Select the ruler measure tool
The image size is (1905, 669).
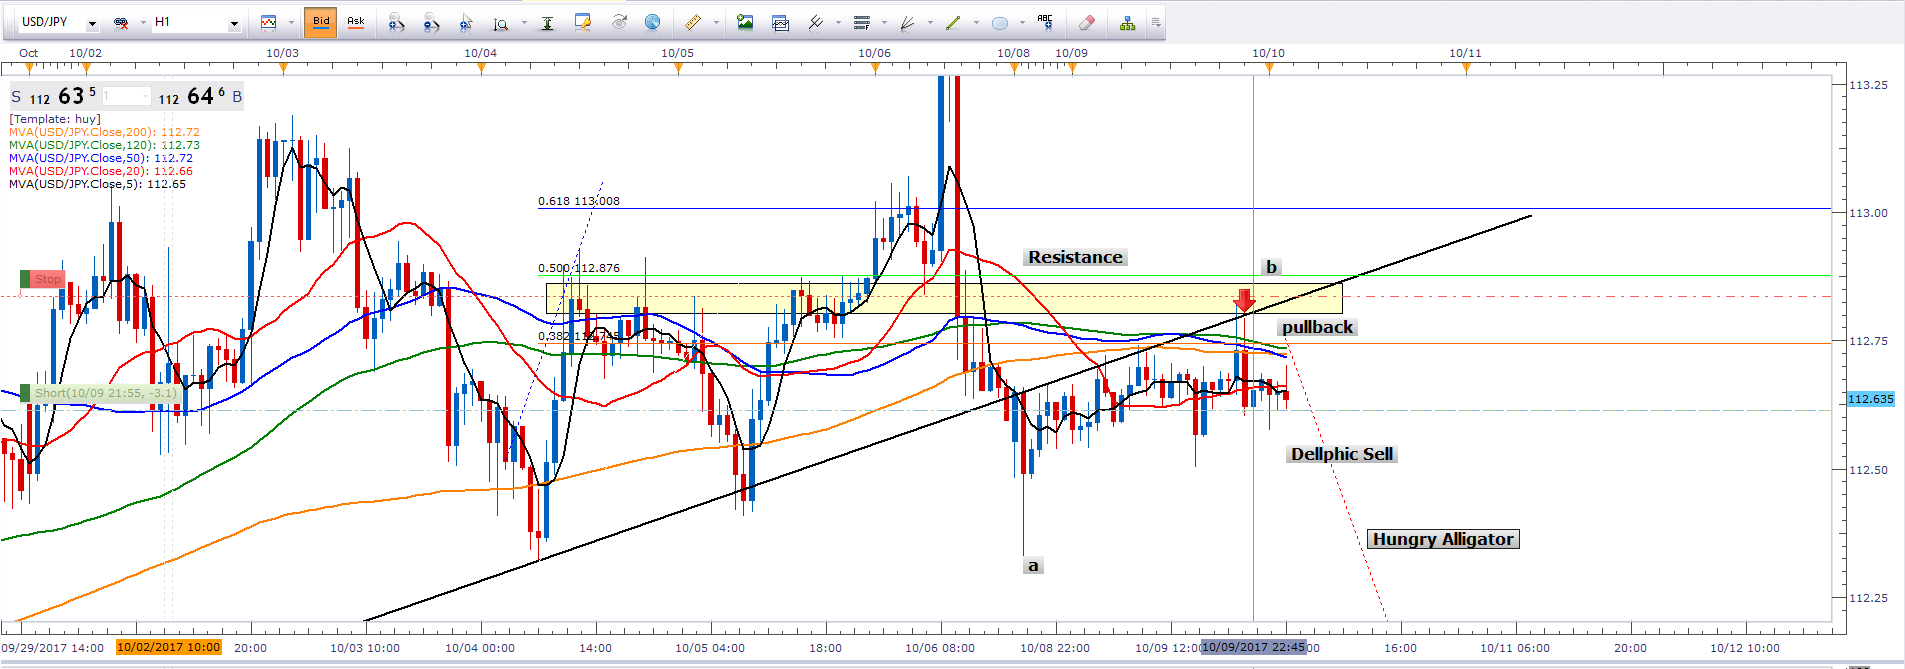(x=692, y=22)
